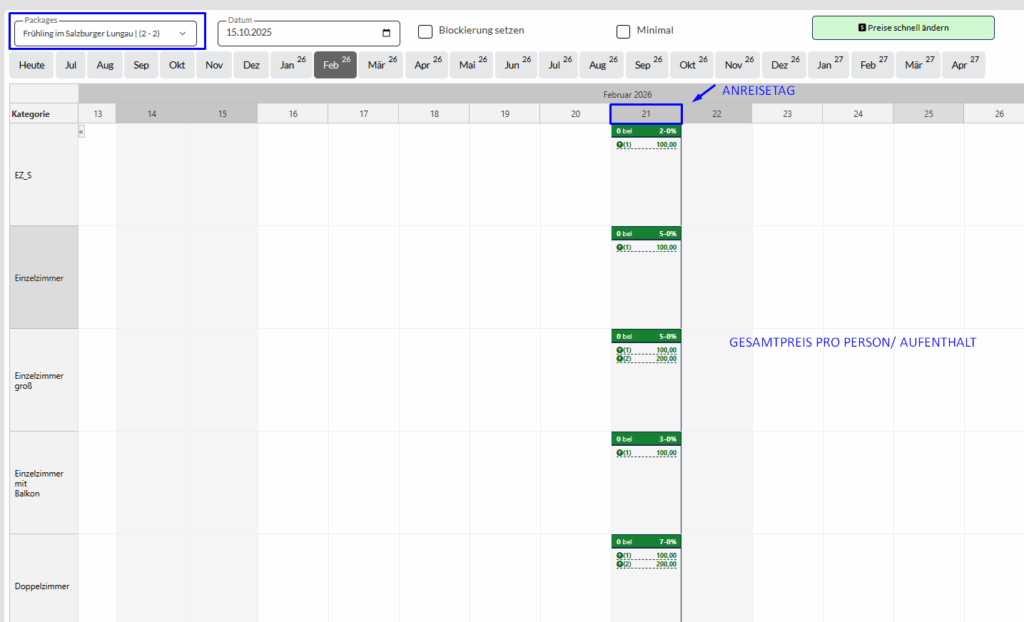Switch to the Mär 26 month tab
Viewport: 1024px width, 622px height.
[381, 65]
